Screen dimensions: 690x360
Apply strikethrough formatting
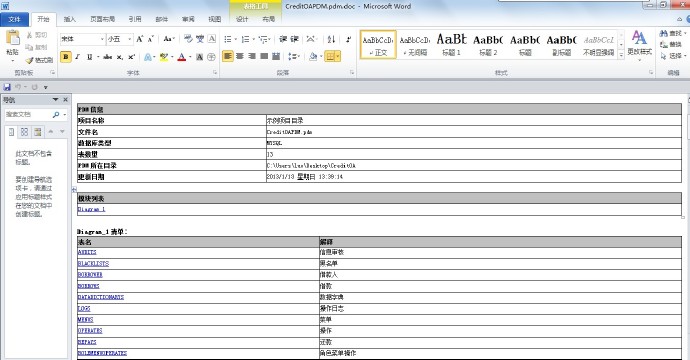pyautogui.click(x=107, y=57)
